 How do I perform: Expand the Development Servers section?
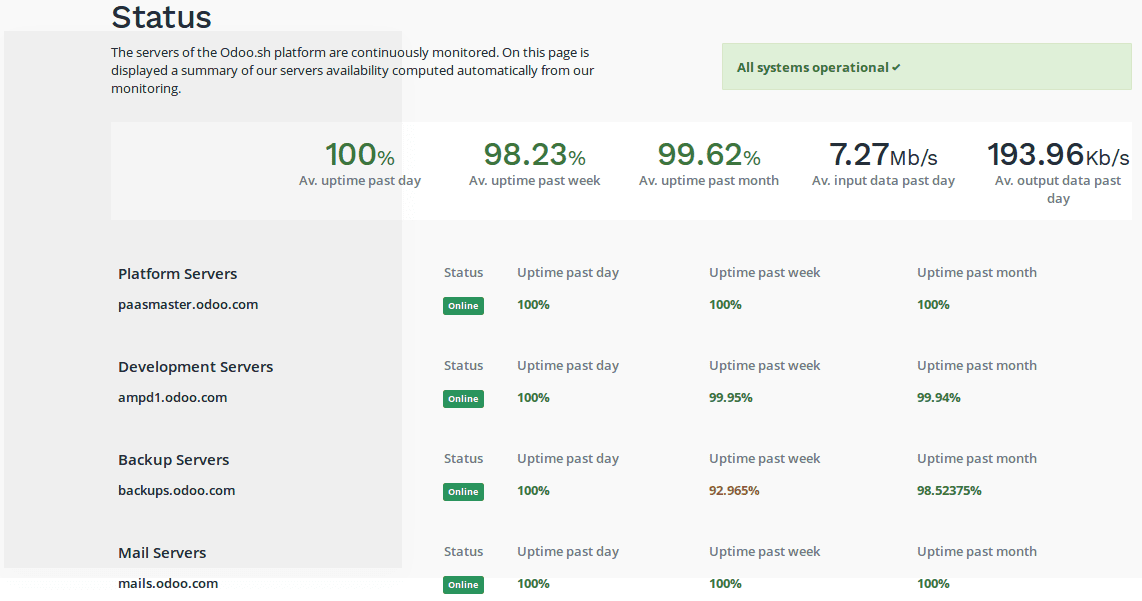point(195,366)
